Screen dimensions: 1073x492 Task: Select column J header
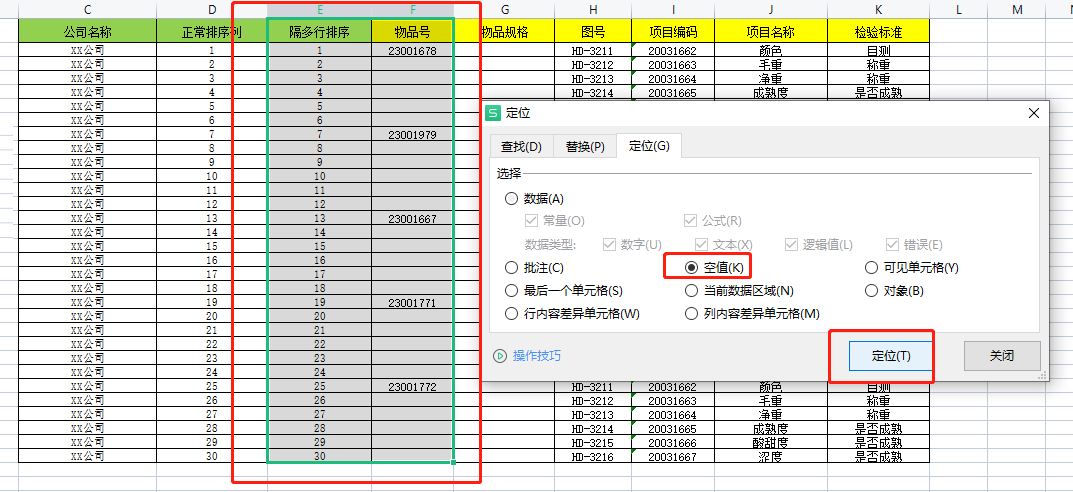coord(771,9)
